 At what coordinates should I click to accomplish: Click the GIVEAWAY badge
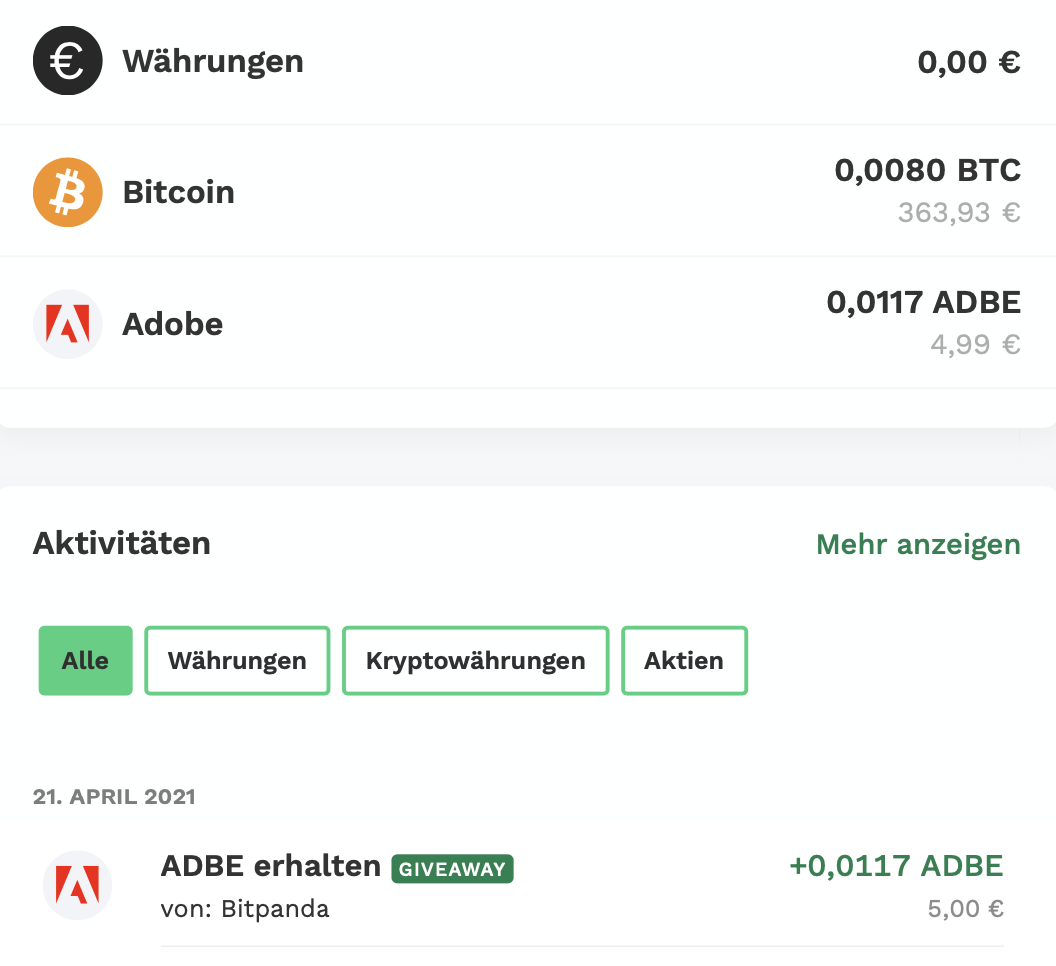click(452, 868)
